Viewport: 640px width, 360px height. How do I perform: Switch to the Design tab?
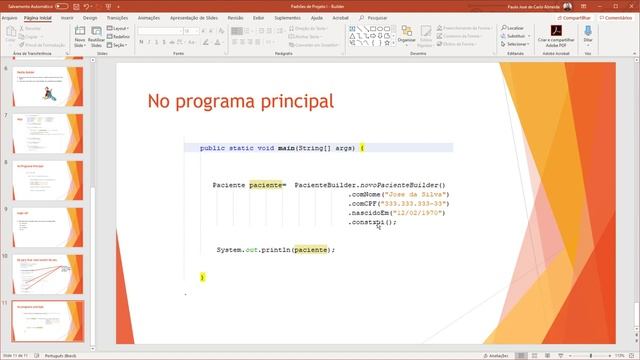click(x=90, y=18)
